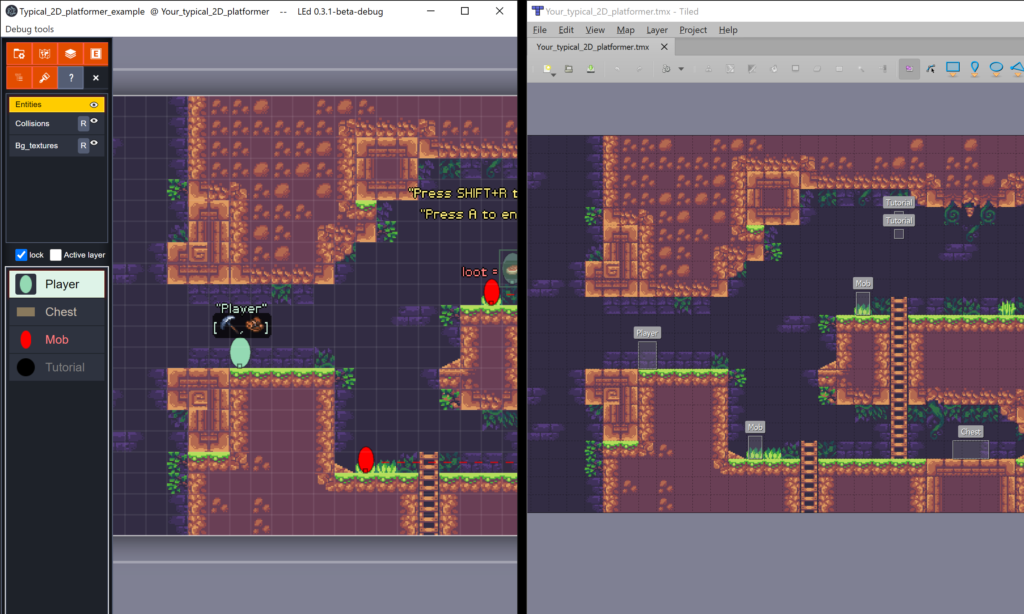Screen dimensions: 1024x614
Task: Close the Your_typical_2D_platformer.tmx tab
Action: 664,47
